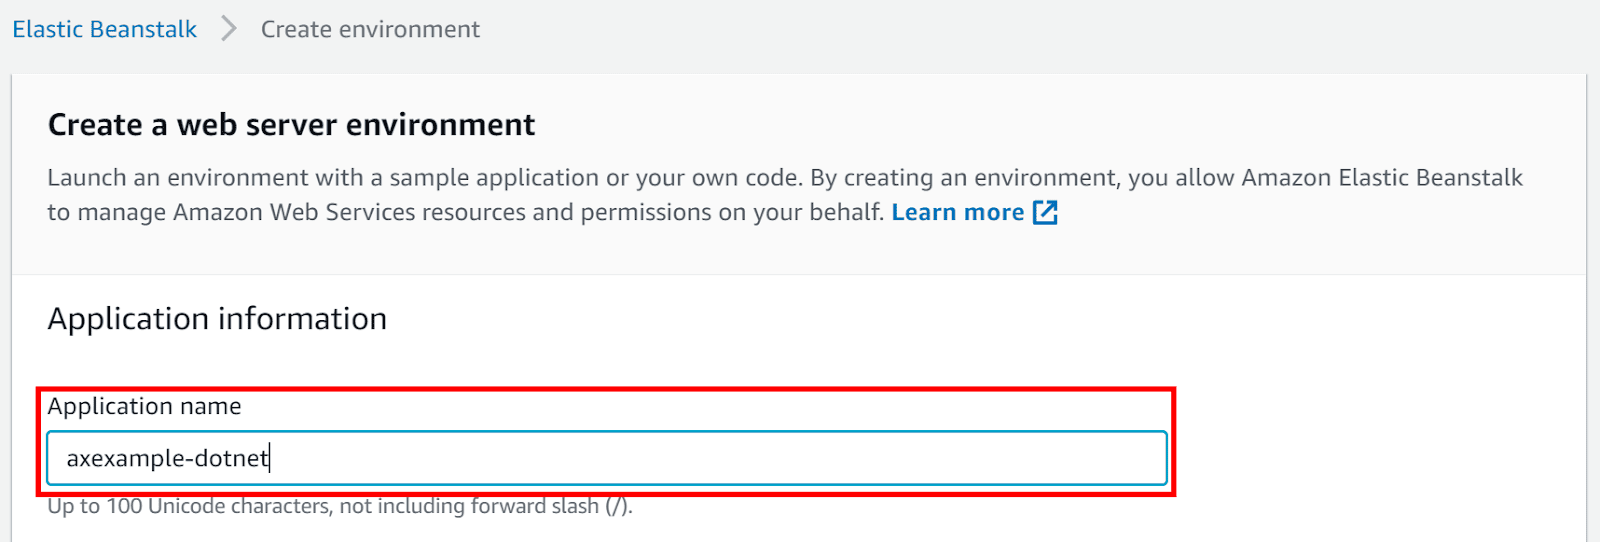
Task: Select the Create environment breadcrumb item
Action: (x=370, y=30)
